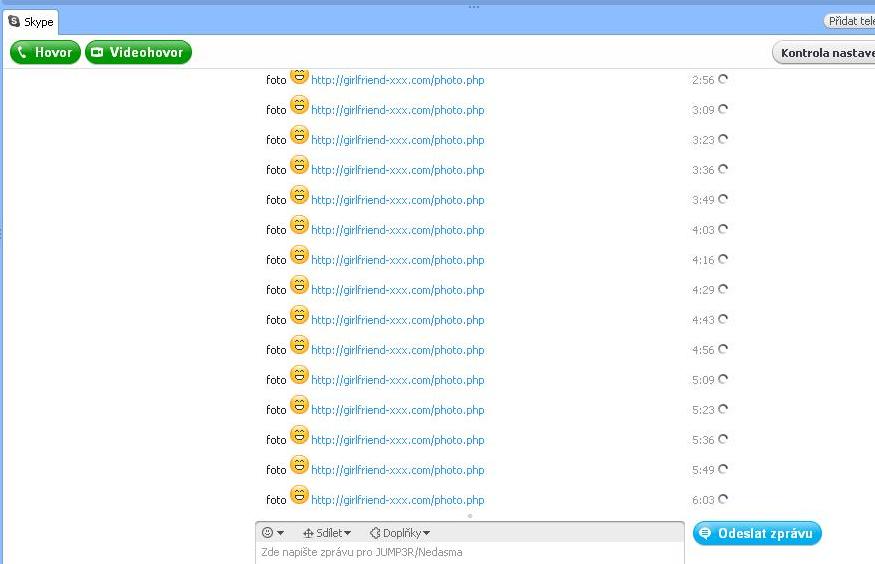
Task: Click the Přidat button at top right
Action: click(849, 21)
